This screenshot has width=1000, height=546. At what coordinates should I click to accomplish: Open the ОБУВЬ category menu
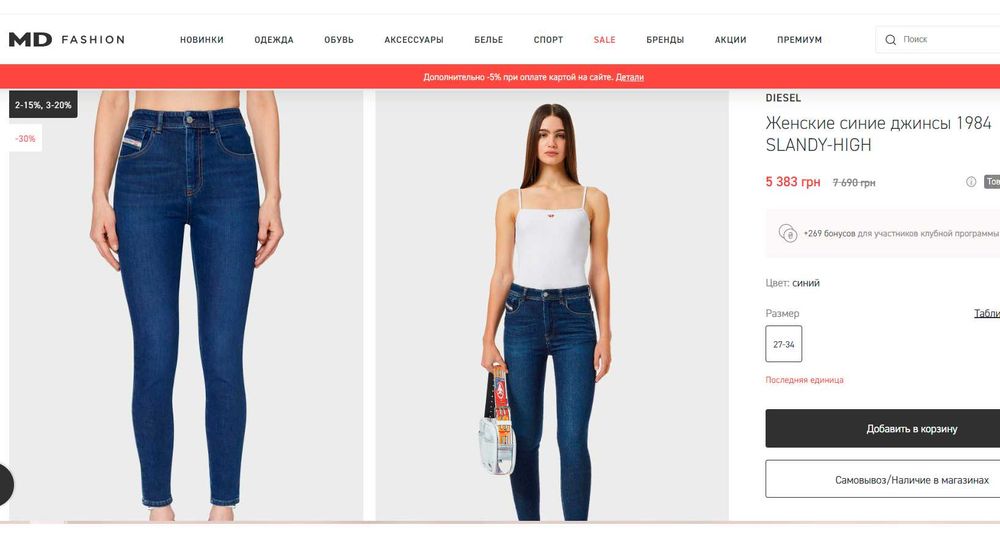(x=339, y=40)
